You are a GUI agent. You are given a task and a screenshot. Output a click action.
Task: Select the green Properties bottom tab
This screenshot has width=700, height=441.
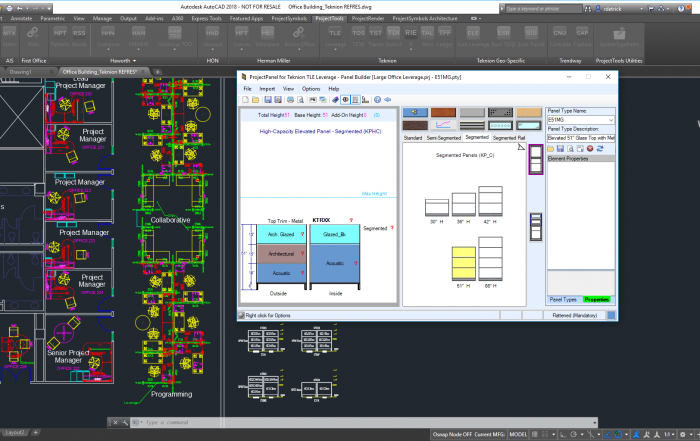(597, 300)
